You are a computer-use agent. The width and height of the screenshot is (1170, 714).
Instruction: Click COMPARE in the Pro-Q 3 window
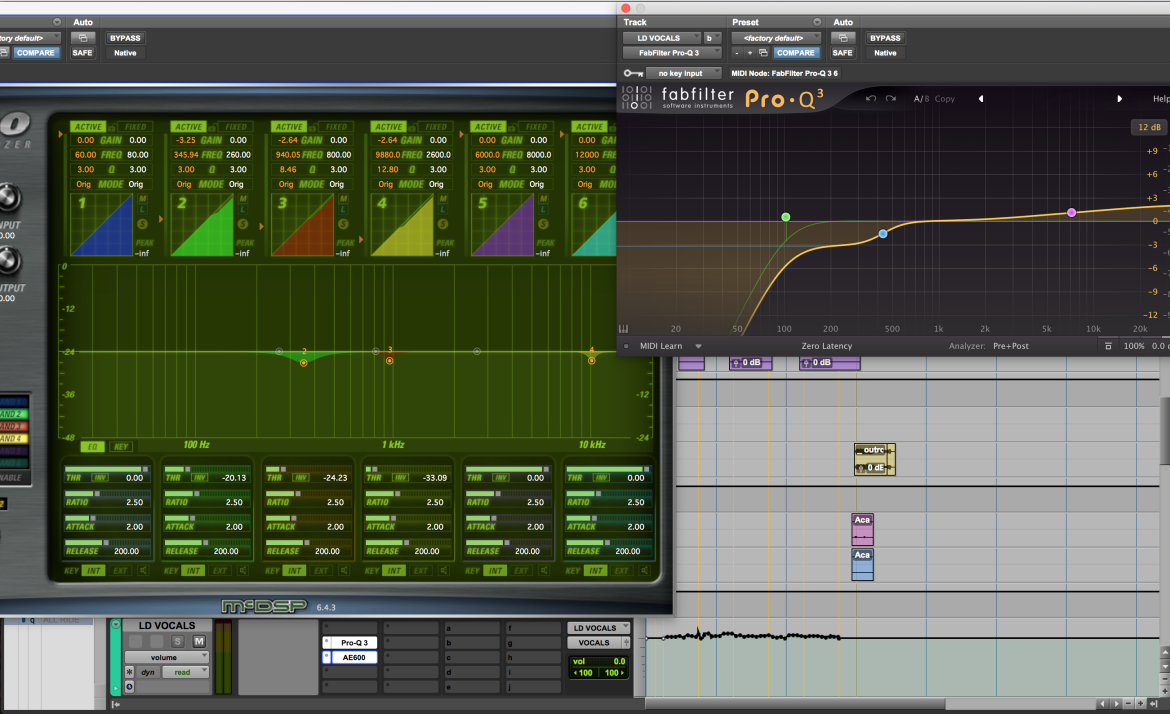click(x=795, y=53)
